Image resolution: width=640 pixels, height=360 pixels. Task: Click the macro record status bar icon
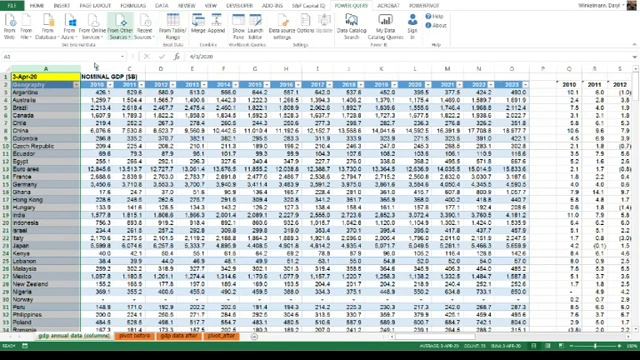pos(25,346)
